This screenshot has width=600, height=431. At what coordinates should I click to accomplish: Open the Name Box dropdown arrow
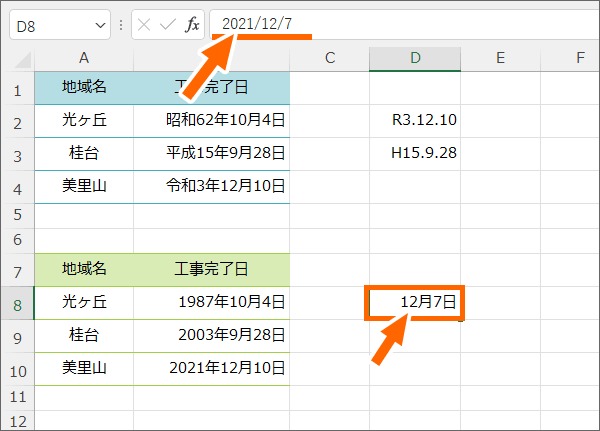tap(100, 26)
